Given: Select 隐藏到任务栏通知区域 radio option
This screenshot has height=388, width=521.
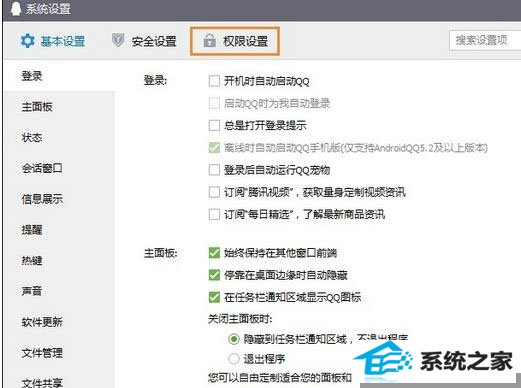Looking at the screenshot, I should 234,339.
